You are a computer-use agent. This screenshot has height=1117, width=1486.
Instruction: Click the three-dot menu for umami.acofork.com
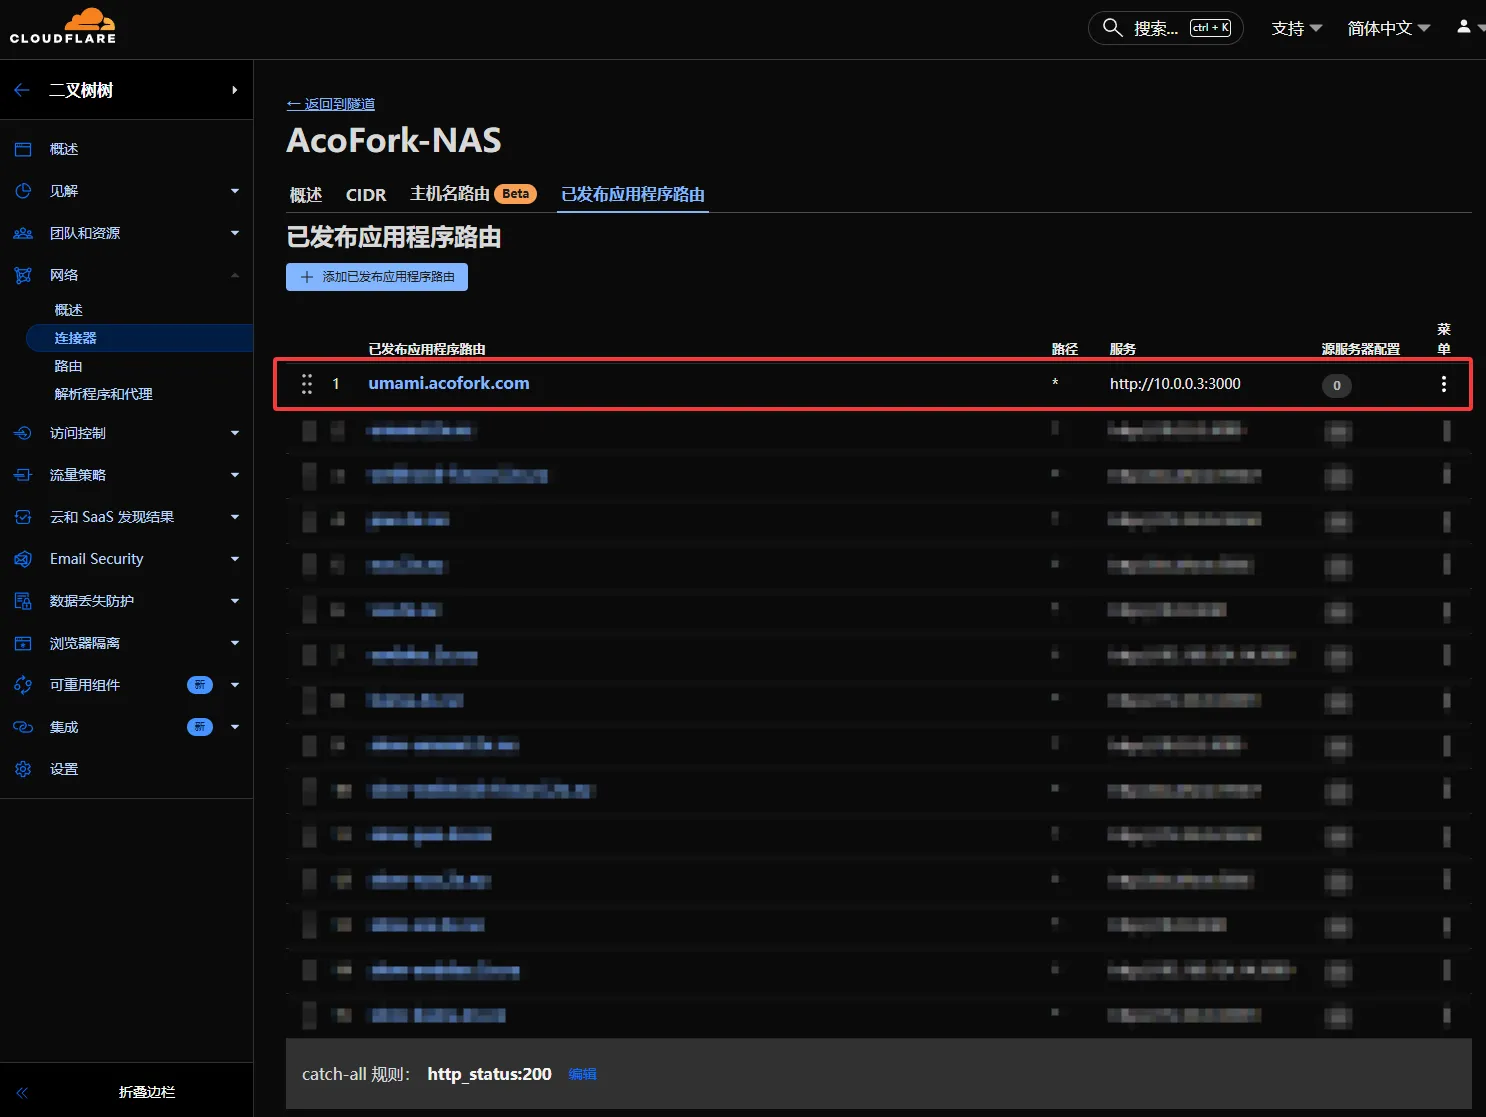pyautogui.click(x=1443, y=384)
